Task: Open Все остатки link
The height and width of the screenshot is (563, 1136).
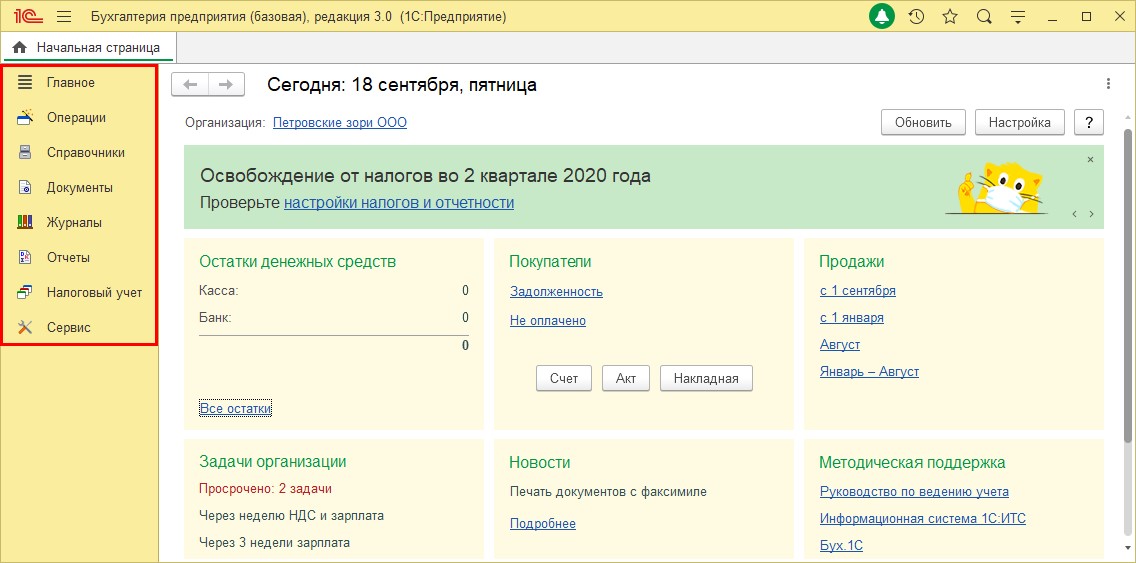Action: click(235, 409)
